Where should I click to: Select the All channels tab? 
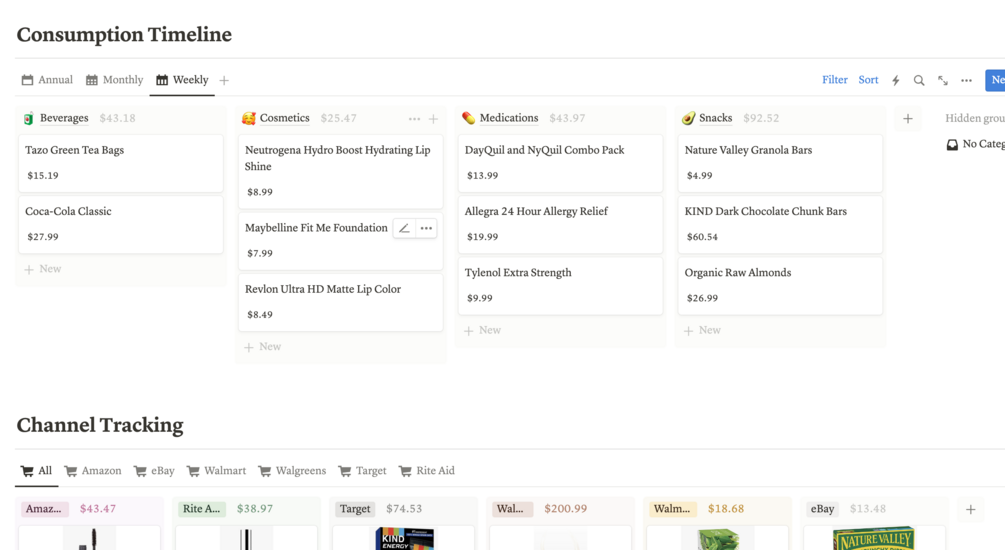[37, 471]
